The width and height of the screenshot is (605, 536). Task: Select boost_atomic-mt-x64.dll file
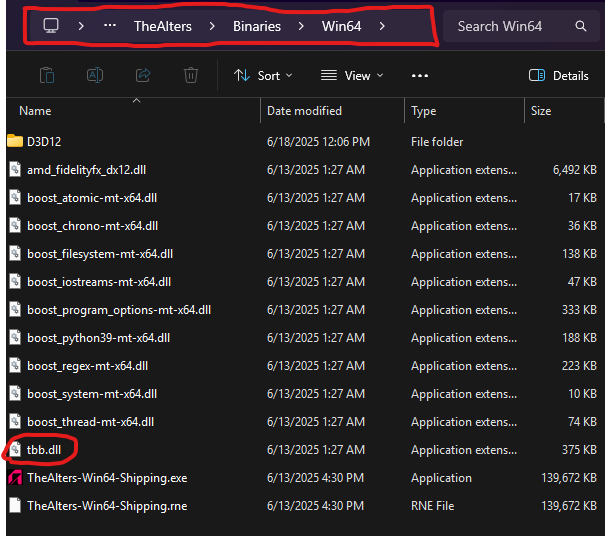(92, 198)
